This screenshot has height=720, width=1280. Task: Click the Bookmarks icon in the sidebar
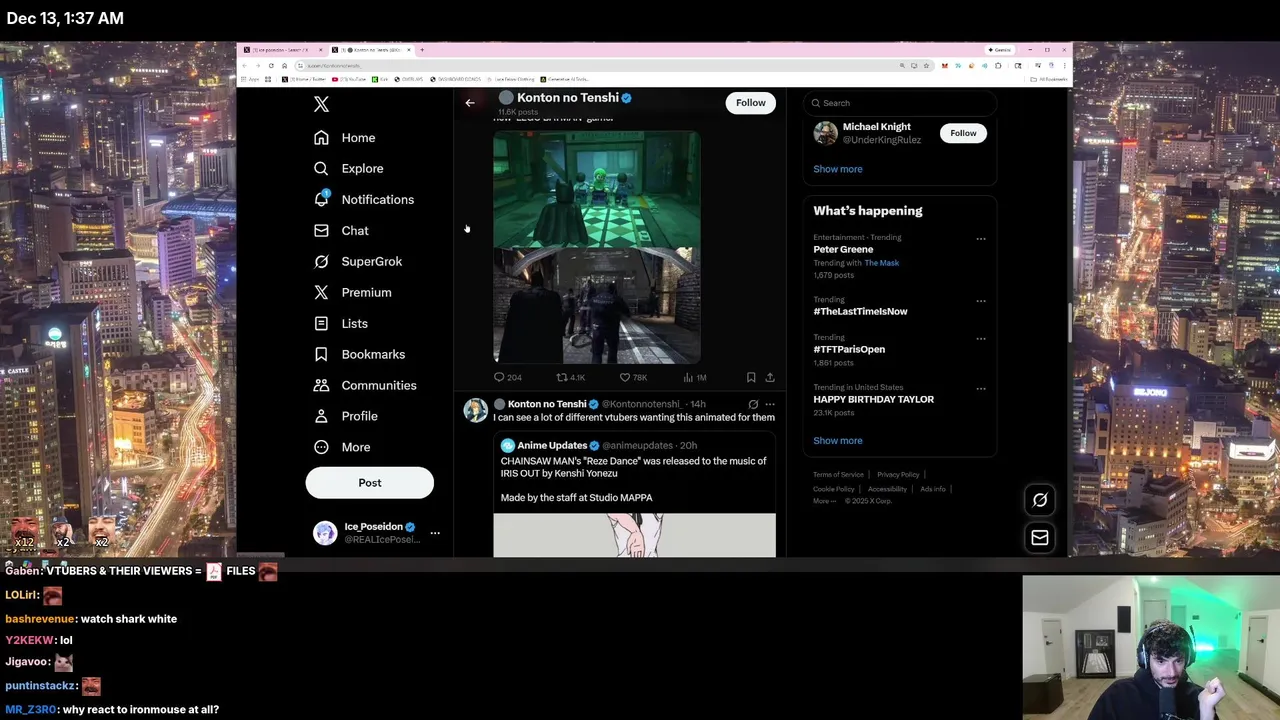321,355
